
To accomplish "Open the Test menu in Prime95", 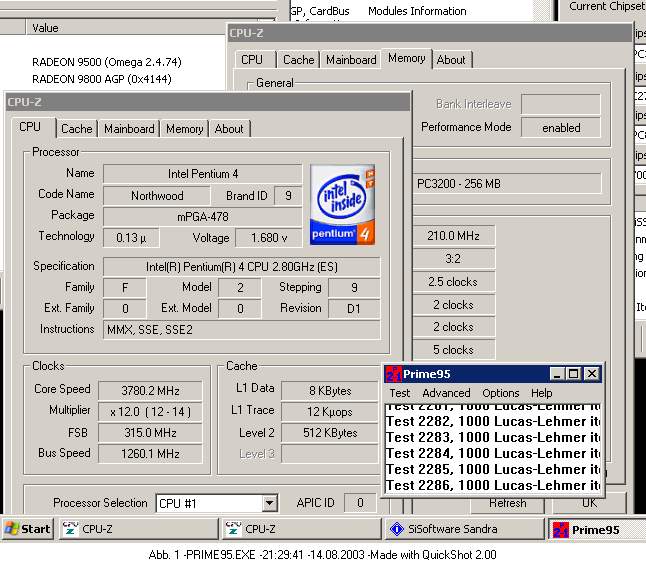I will point(400,393).
